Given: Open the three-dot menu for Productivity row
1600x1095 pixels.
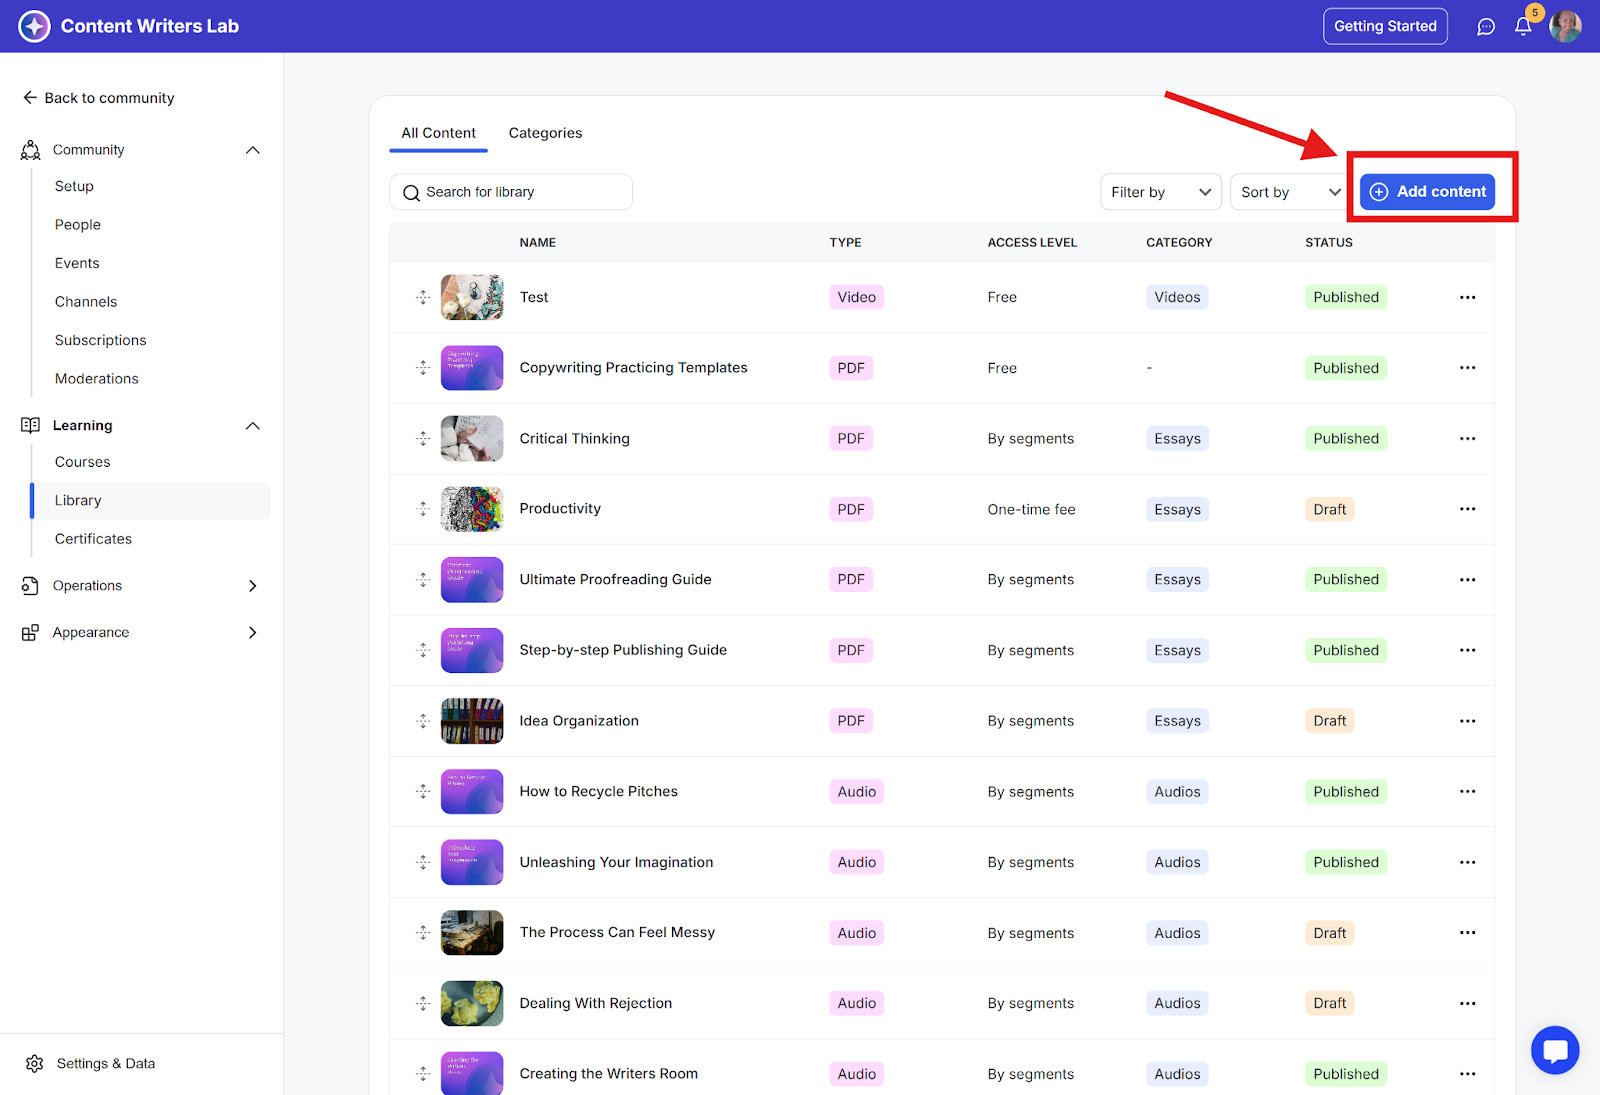Looking at the screenshot, I should point(1467,509).
